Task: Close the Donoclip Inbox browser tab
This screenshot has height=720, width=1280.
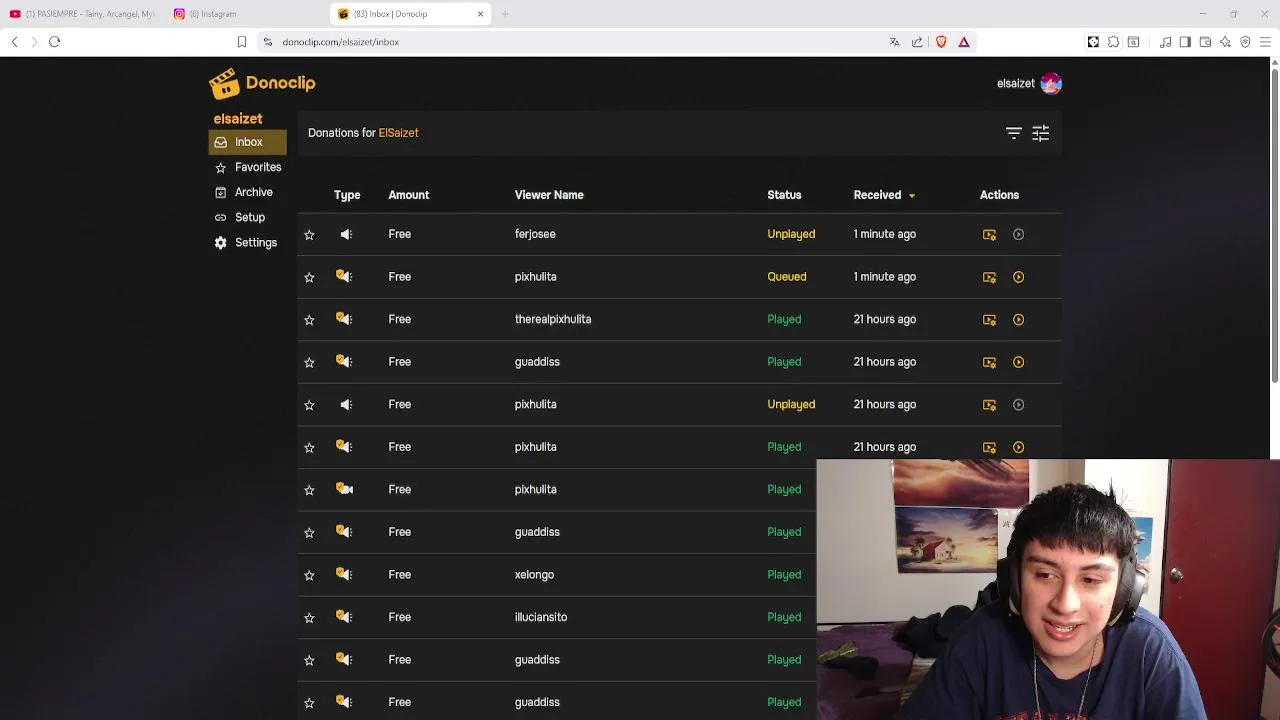Action: tap(480, 14)
